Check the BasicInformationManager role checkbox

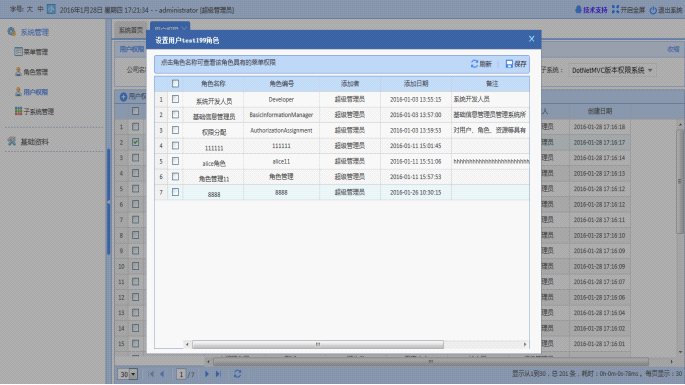click(x=175, y=114)
